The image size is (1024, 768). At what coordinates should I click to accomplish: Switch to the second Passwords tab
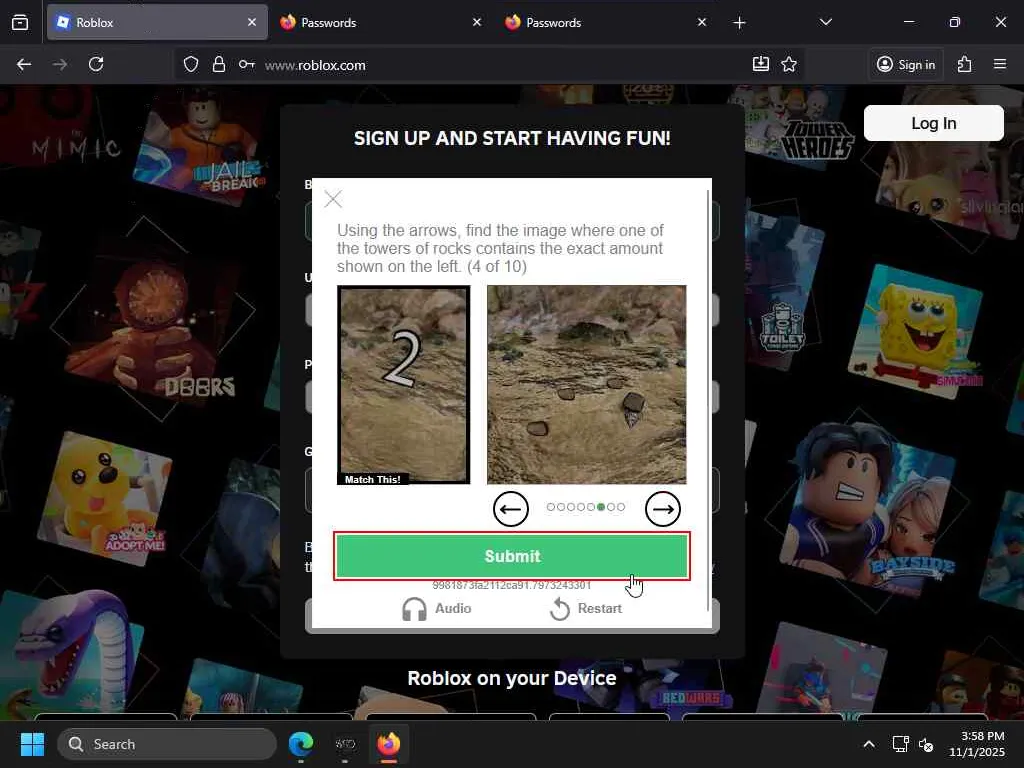pos(605,22)
